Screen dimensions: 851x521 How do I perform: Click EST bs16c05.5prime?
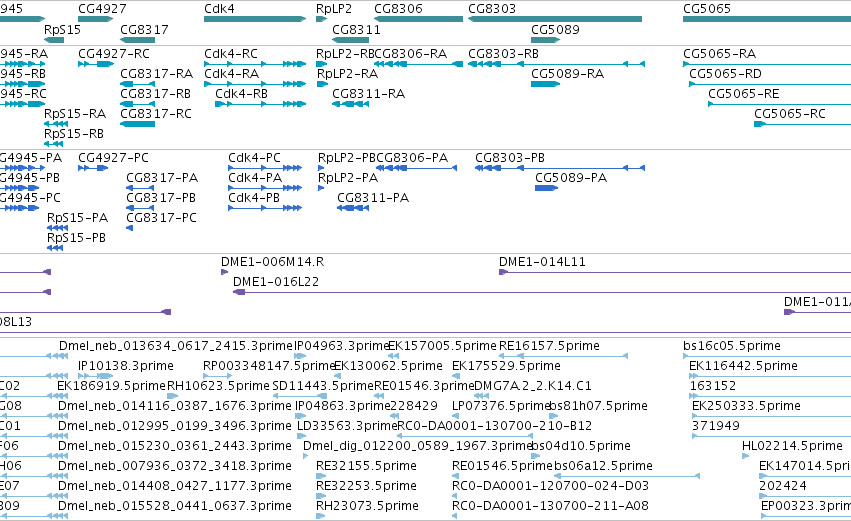click(x=732, y=346)
